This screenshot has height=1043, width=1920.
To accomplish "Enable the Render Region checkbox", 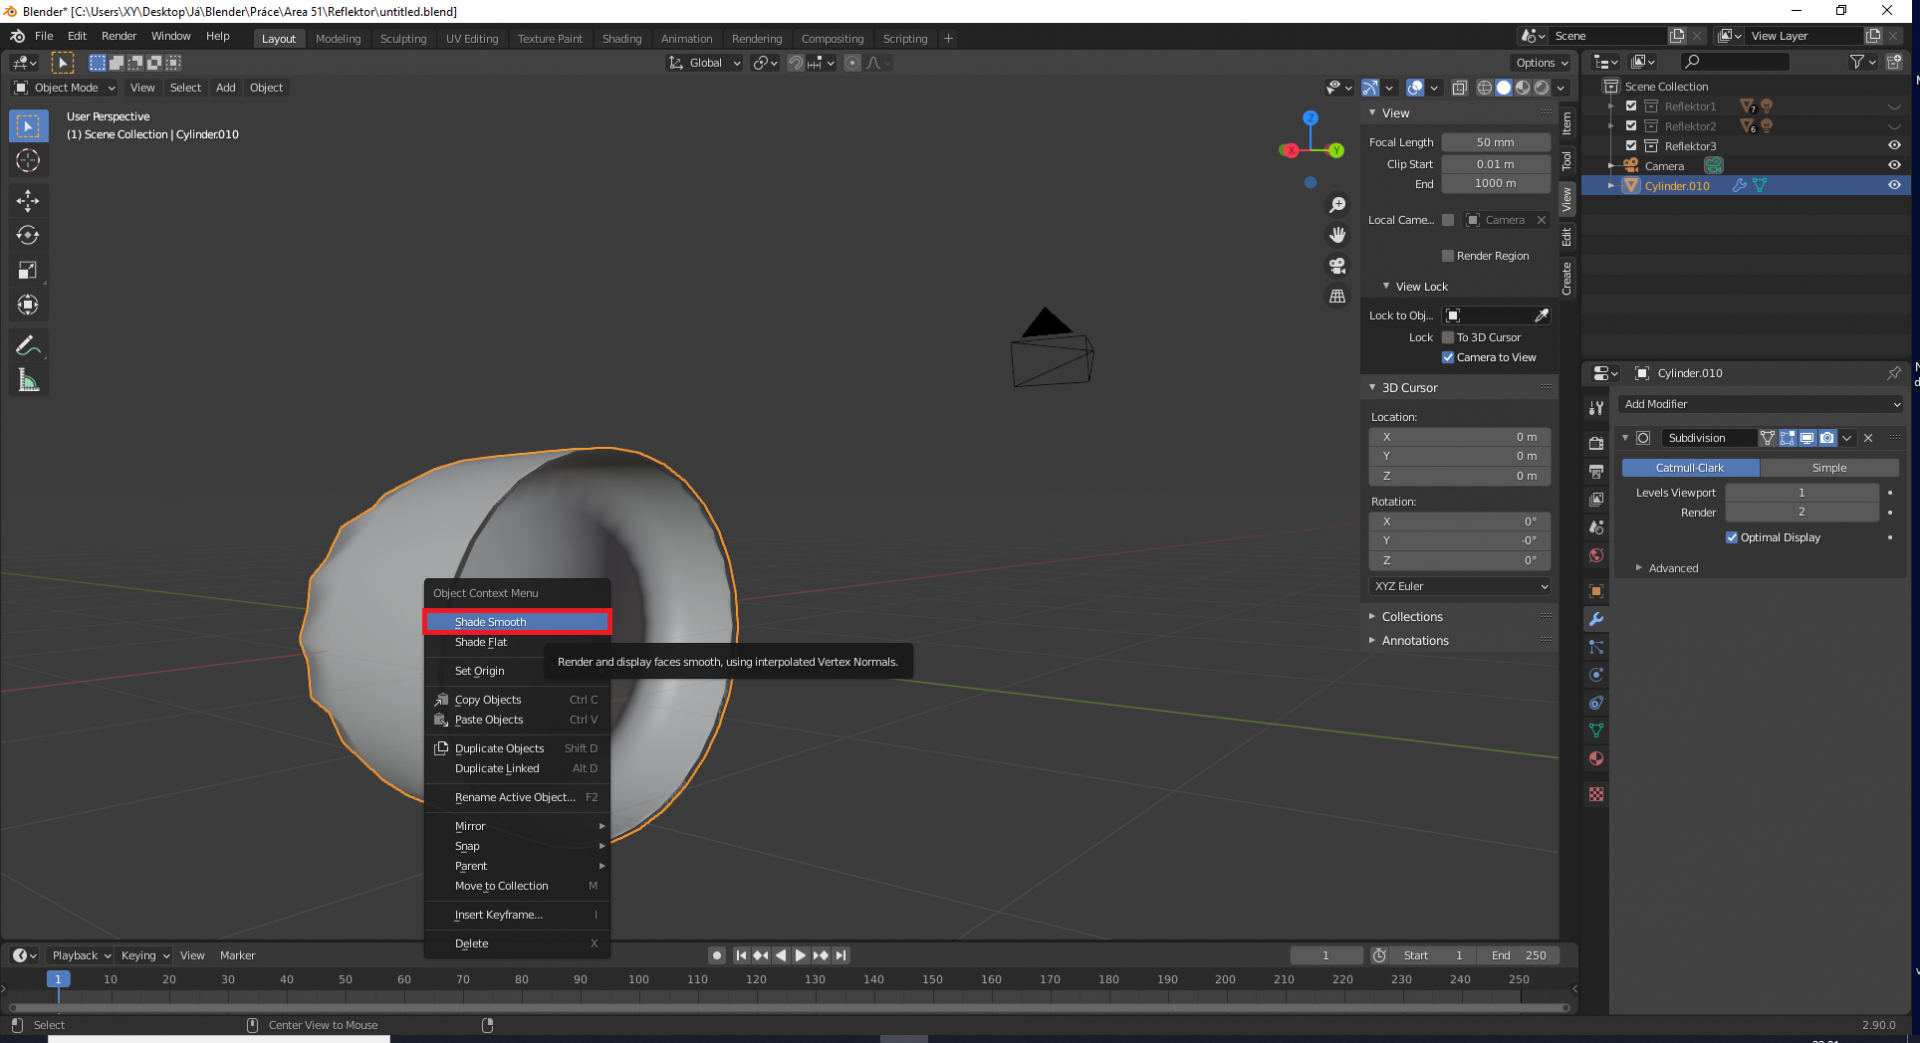I will pos(1447,256).
